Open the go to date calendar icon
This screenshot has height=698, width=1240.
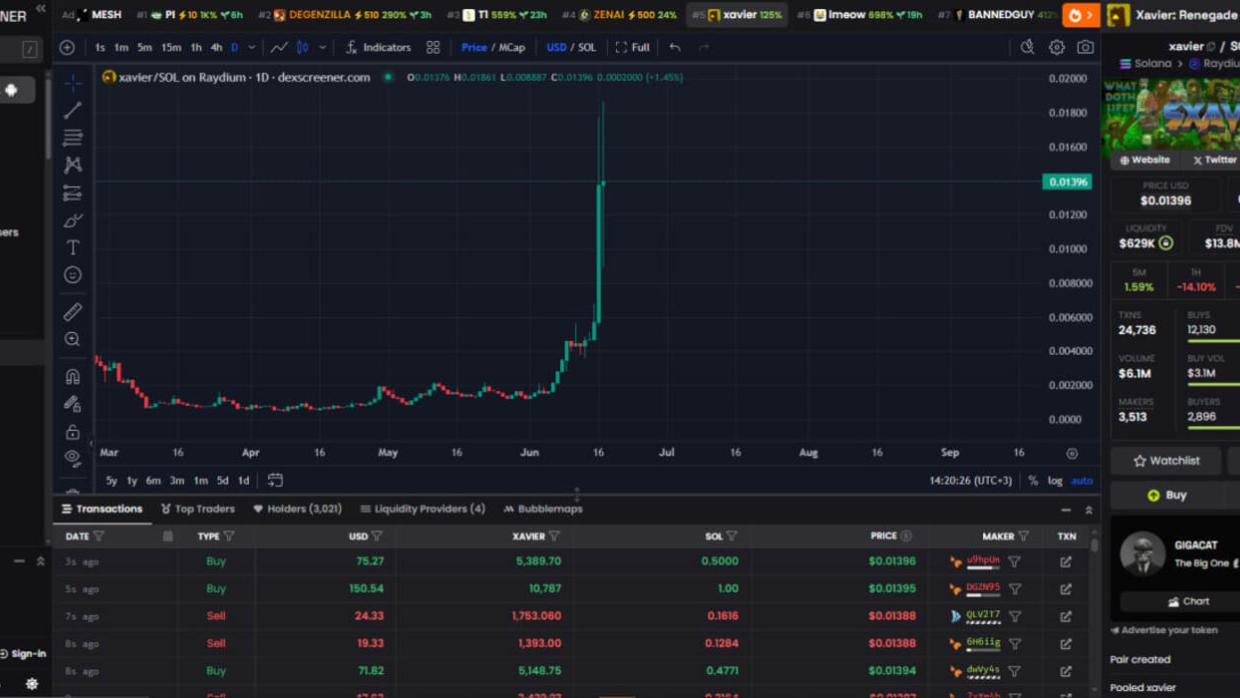click(275, 481)
